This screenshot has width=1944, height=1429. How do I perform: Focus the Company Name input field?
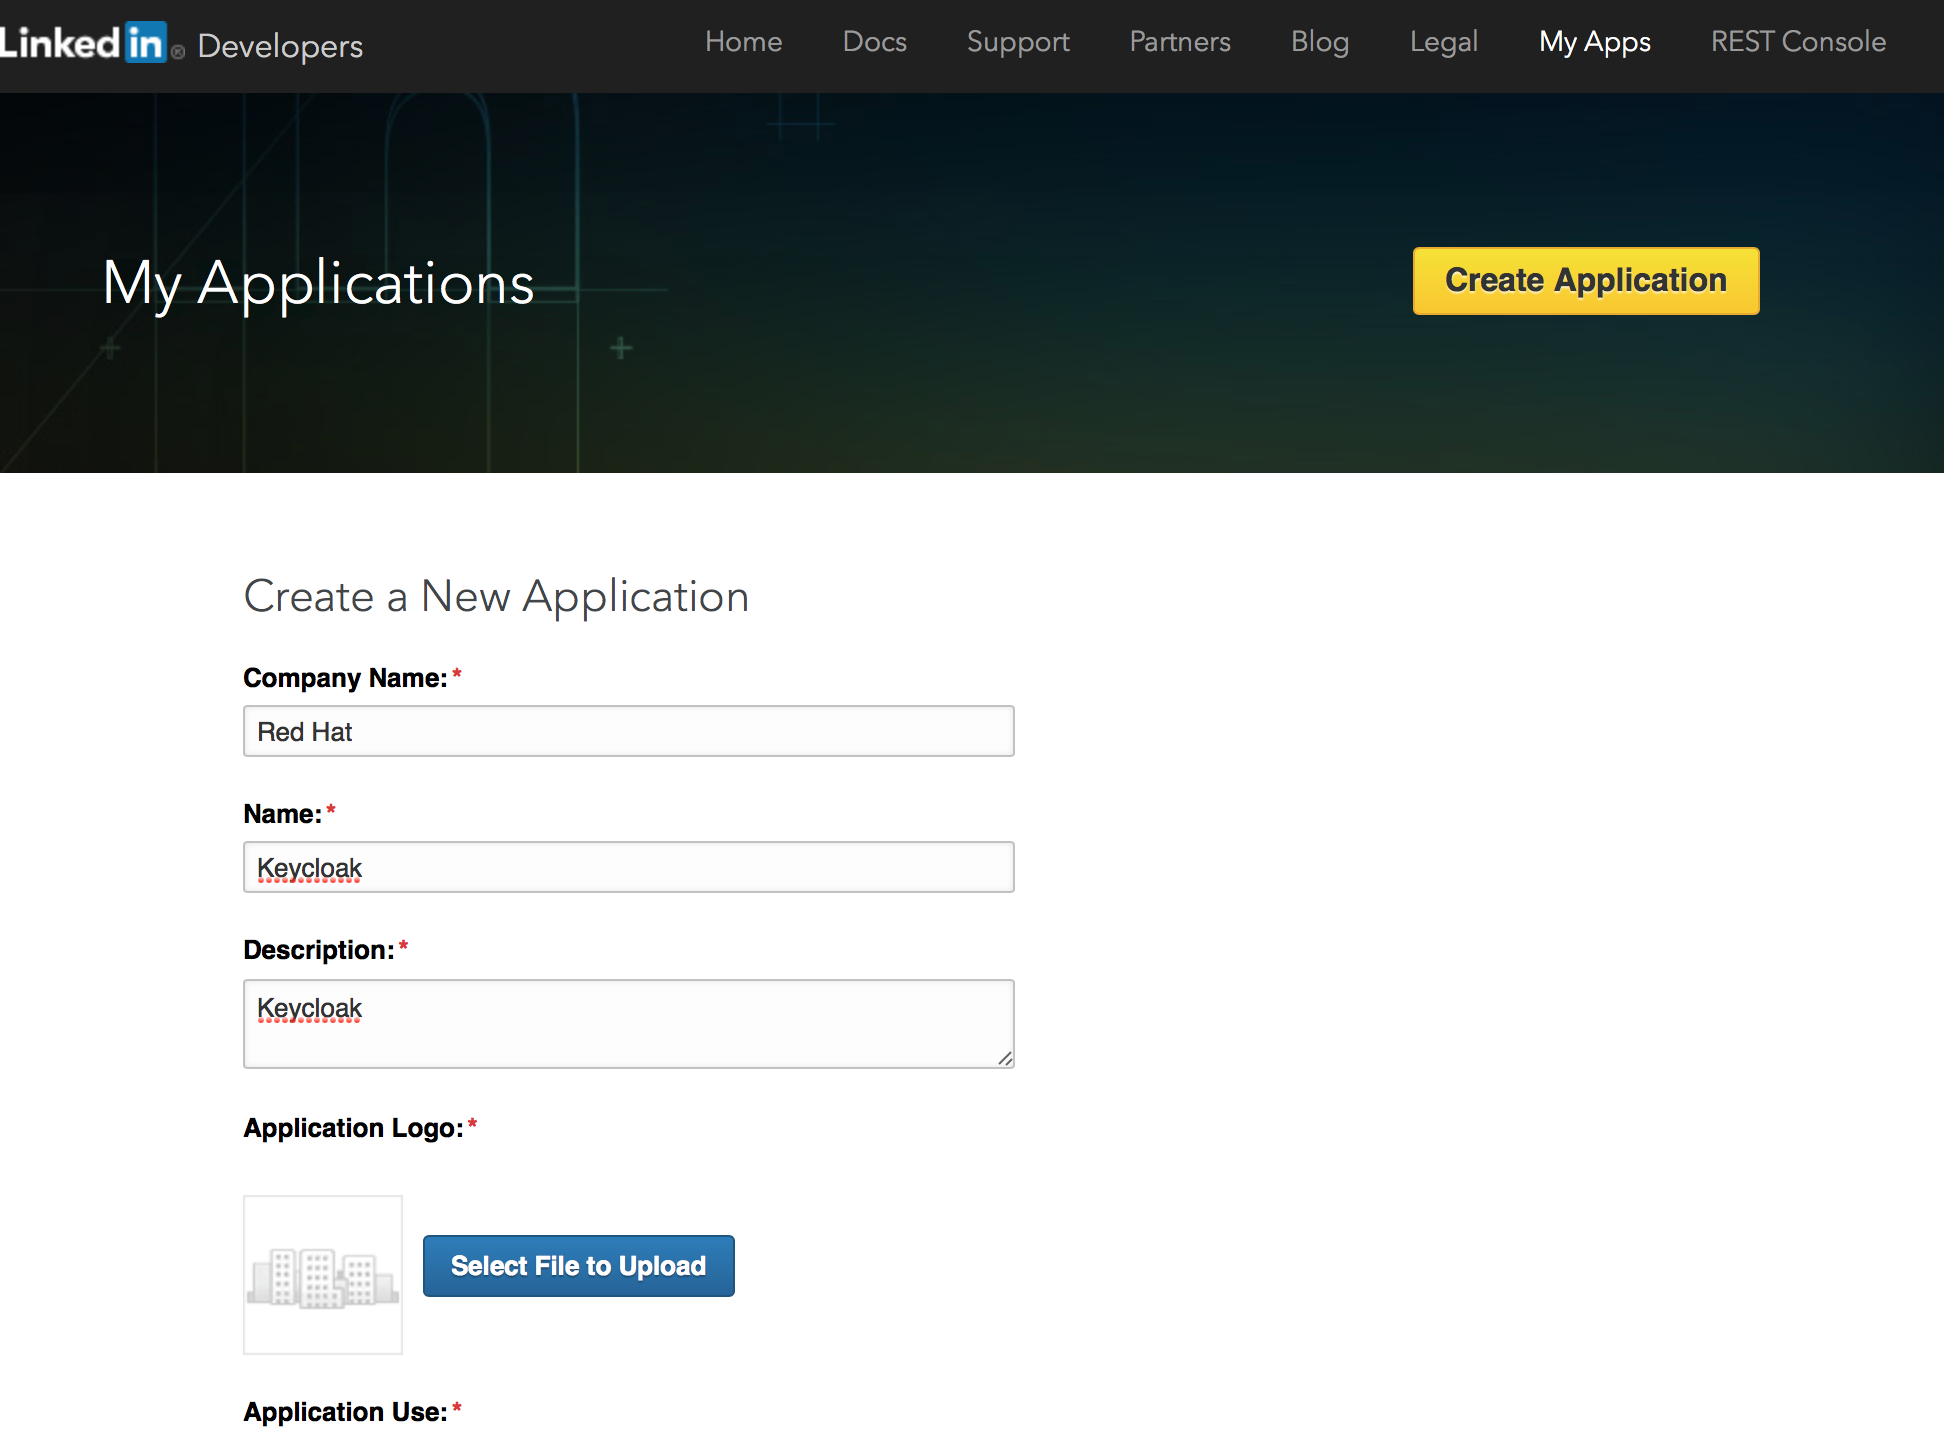pos(628,731)
